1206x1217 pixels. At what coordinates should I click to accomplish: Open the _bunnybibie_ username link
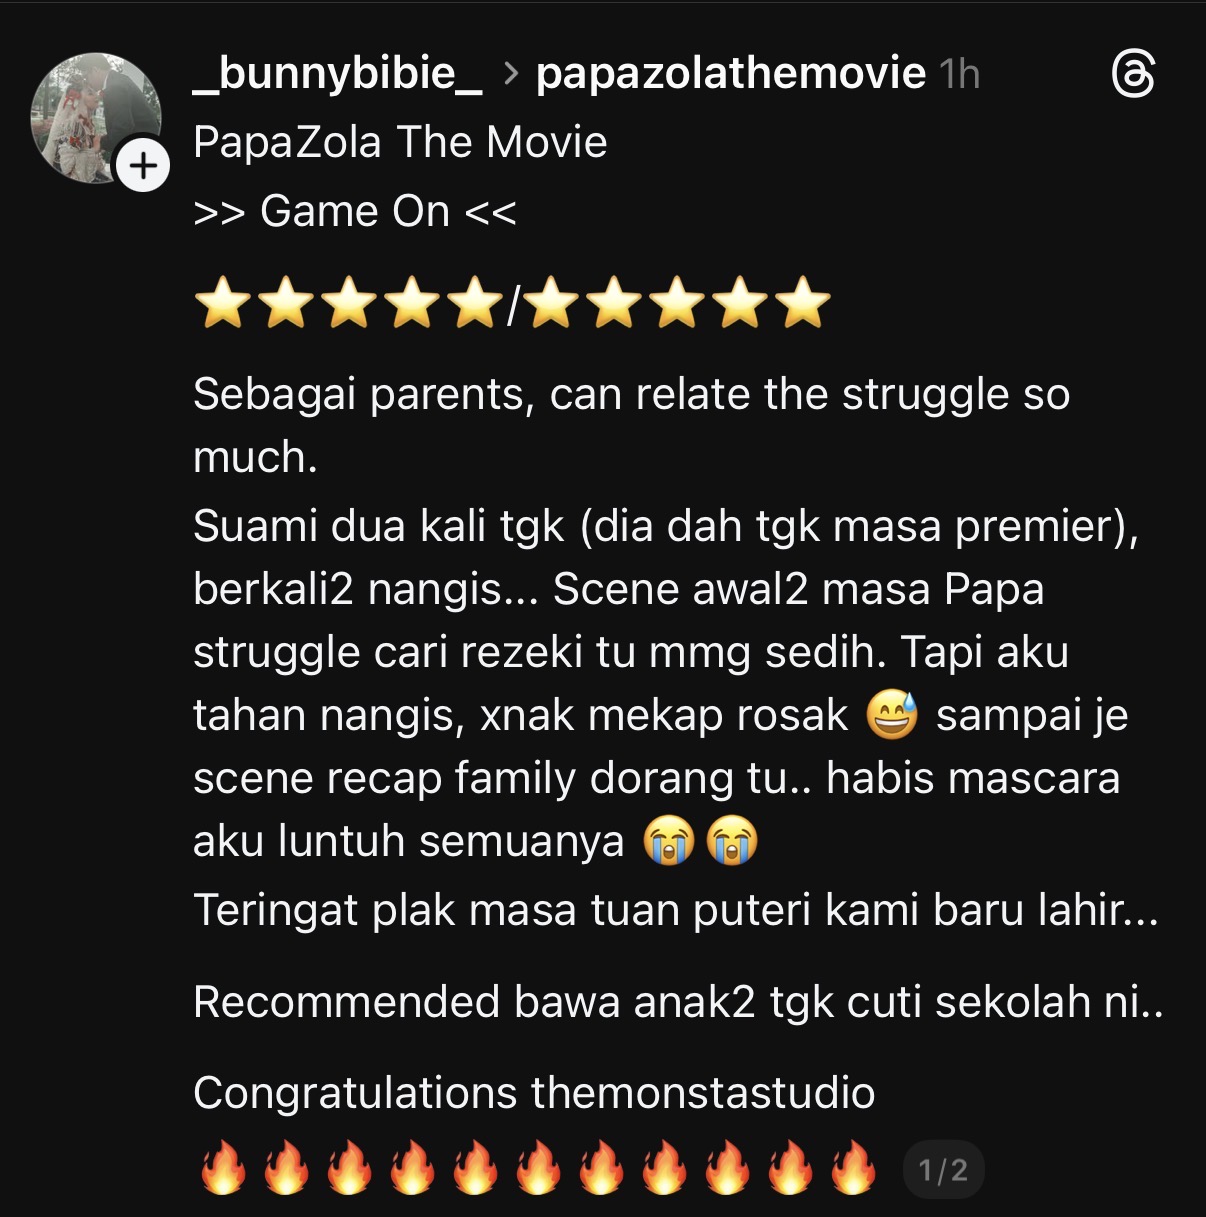pyautogui.click(x=338, y=74)
